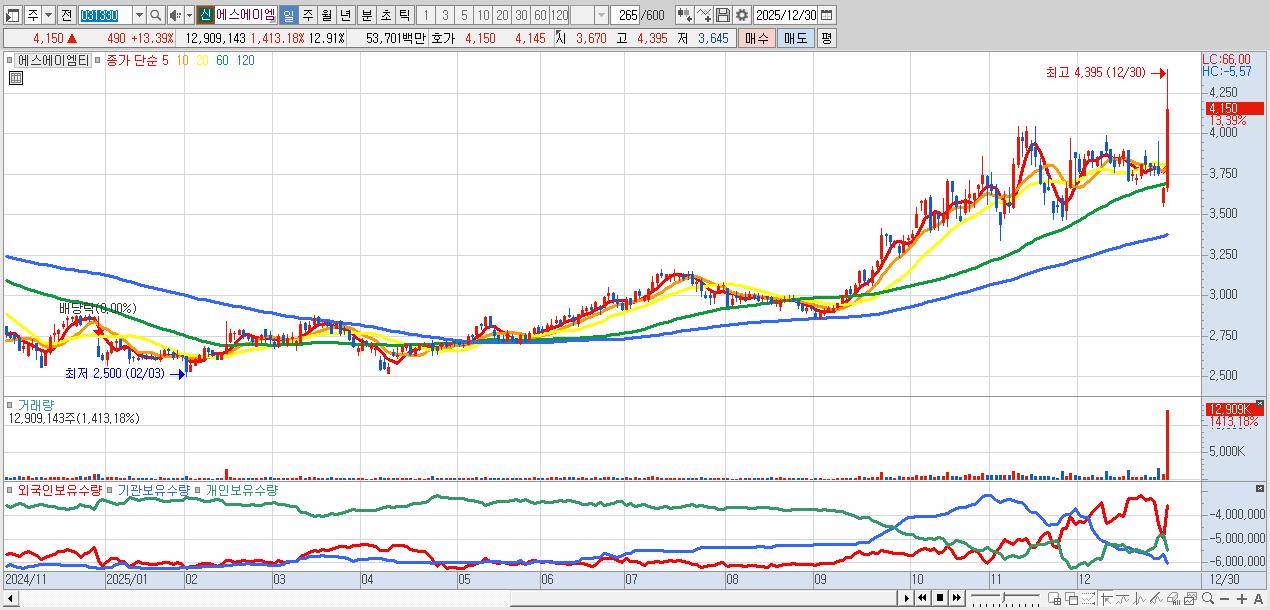Open chart settings gear

742,15
